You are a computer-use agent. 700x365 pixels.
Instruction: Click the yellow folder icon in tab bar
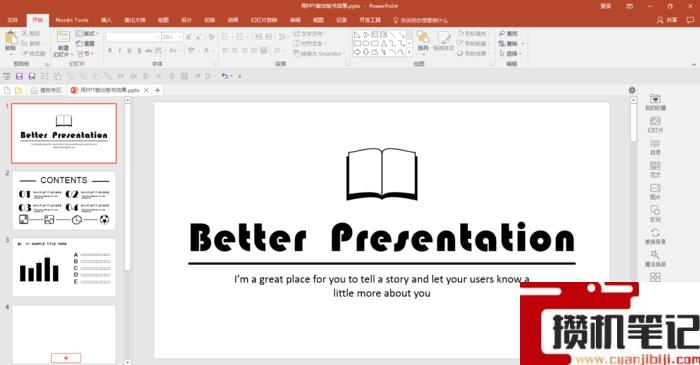tap(18, 90)
